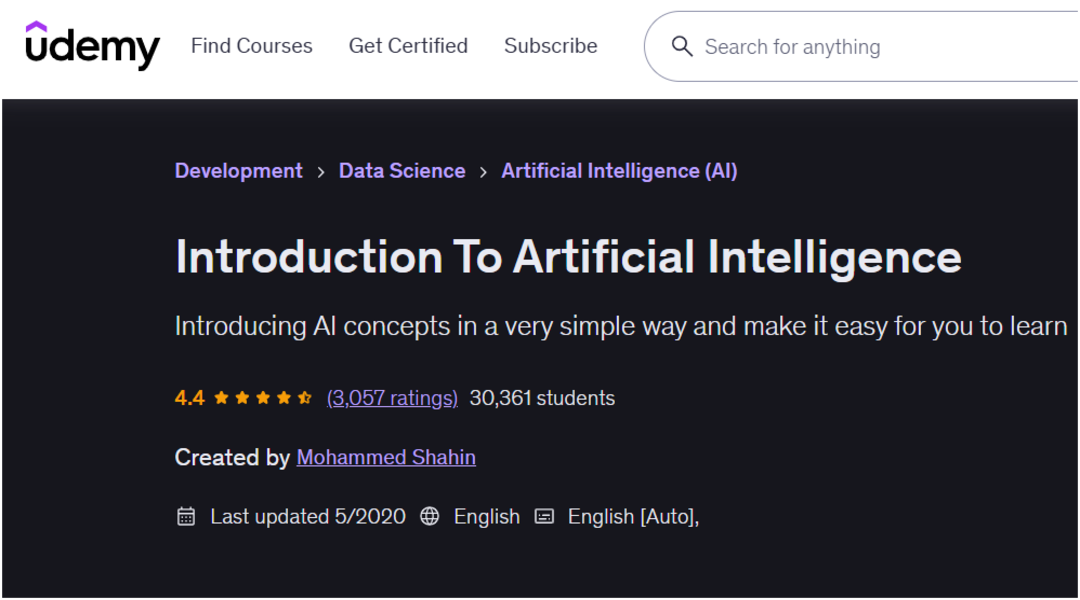The height and width of the screenshot is (600, 1080).
Task: Click the Udemy logo
Action: (x=92, y=45)
